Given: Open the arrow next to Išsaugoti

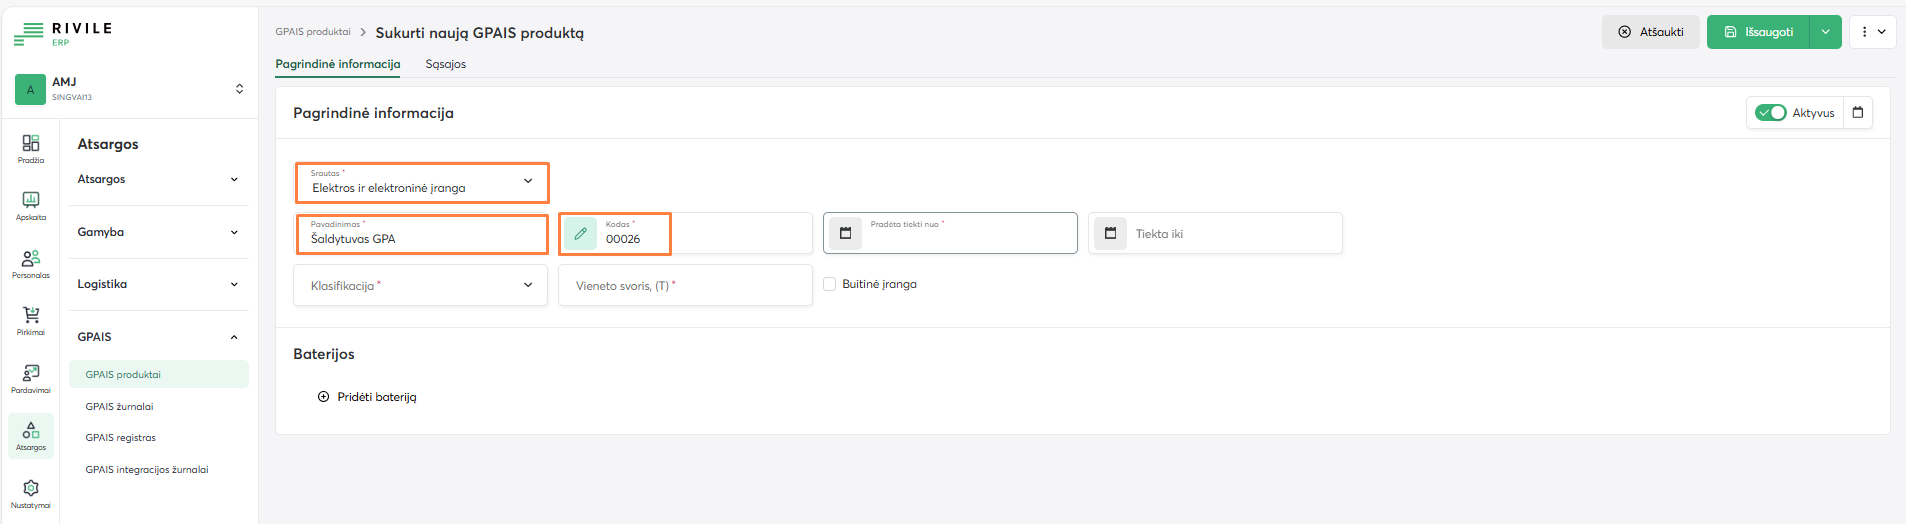Looking at the screenshot, I should (1825, 32).
